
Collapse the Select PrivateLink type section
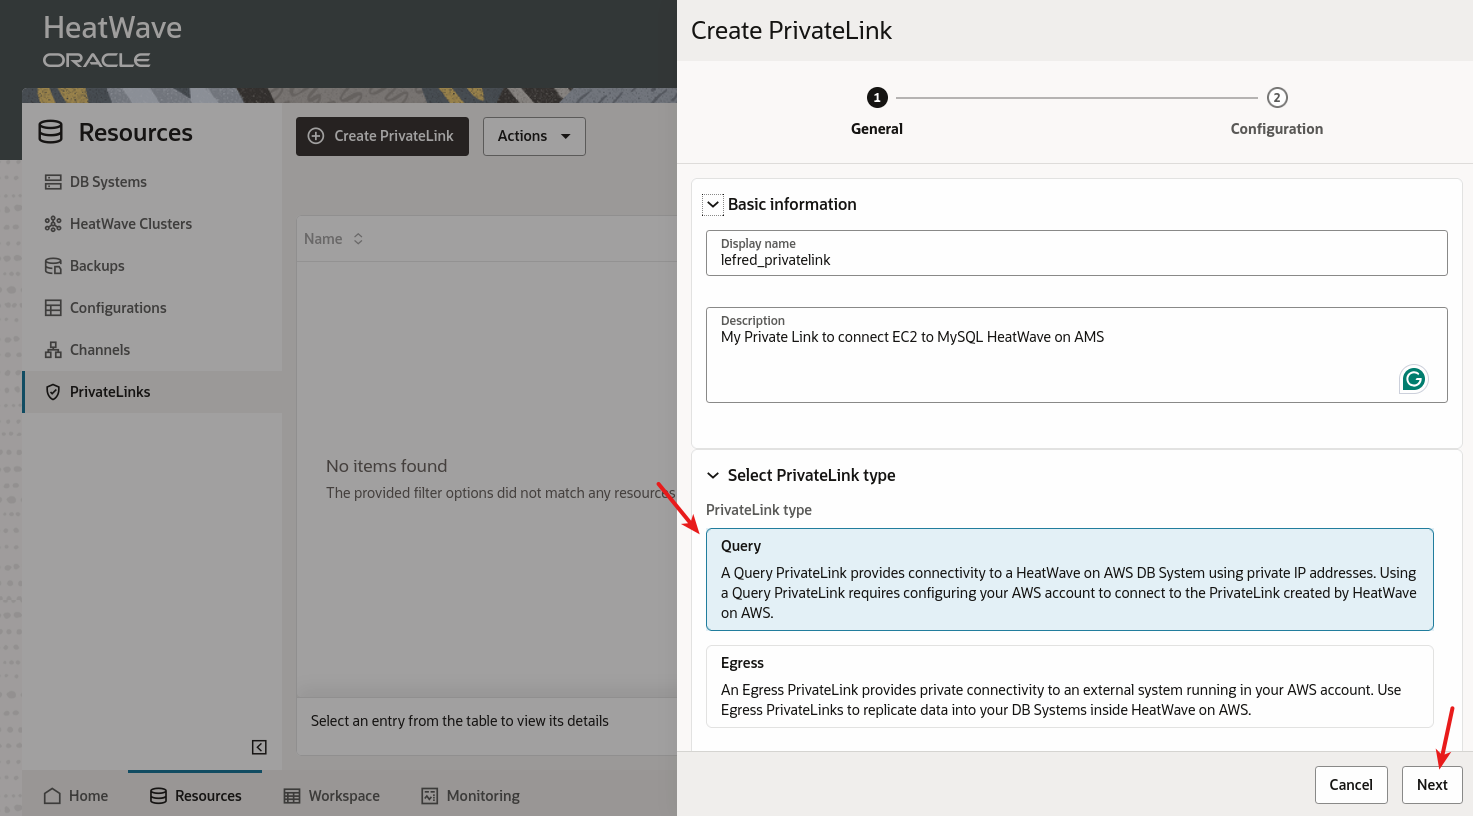[x=713, y=475]
